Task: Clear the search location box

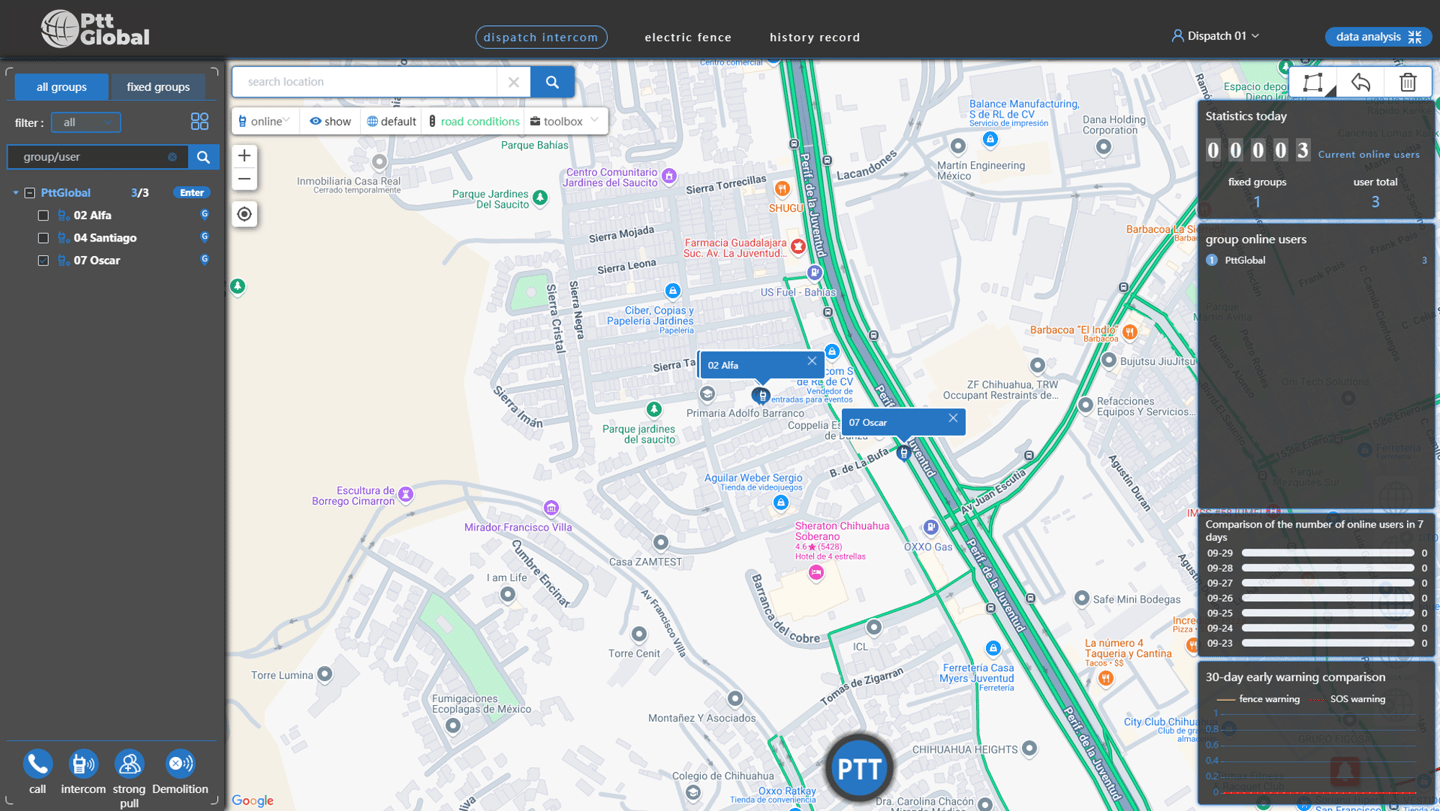Action: click(513, 82)
